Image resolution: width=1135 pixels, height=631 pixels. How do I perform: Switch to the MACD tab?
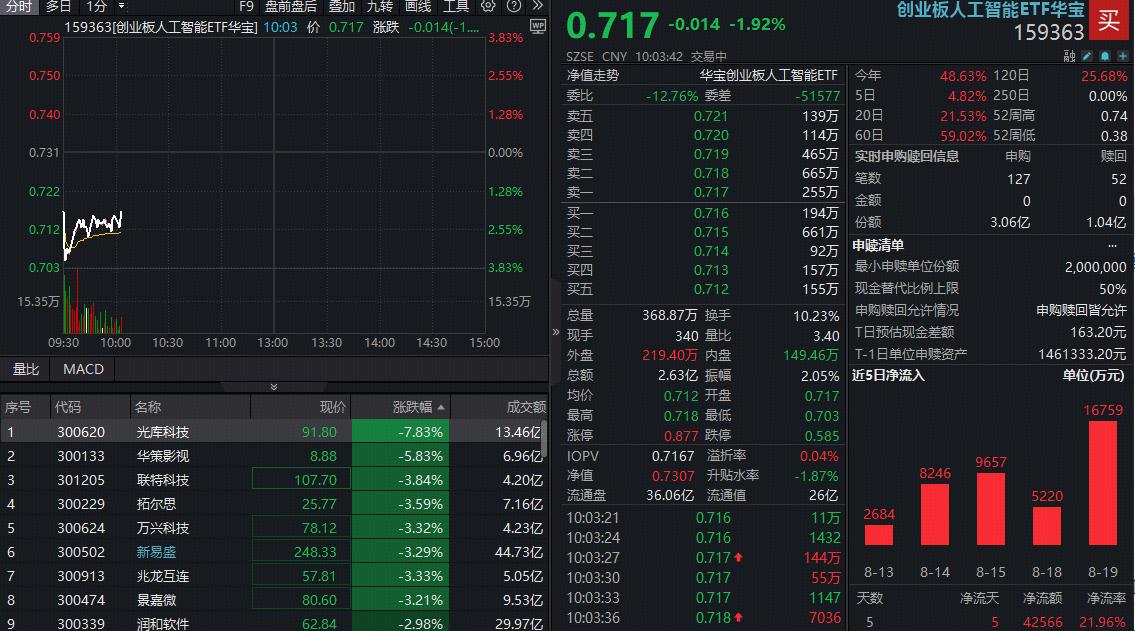tap(82, 369)
